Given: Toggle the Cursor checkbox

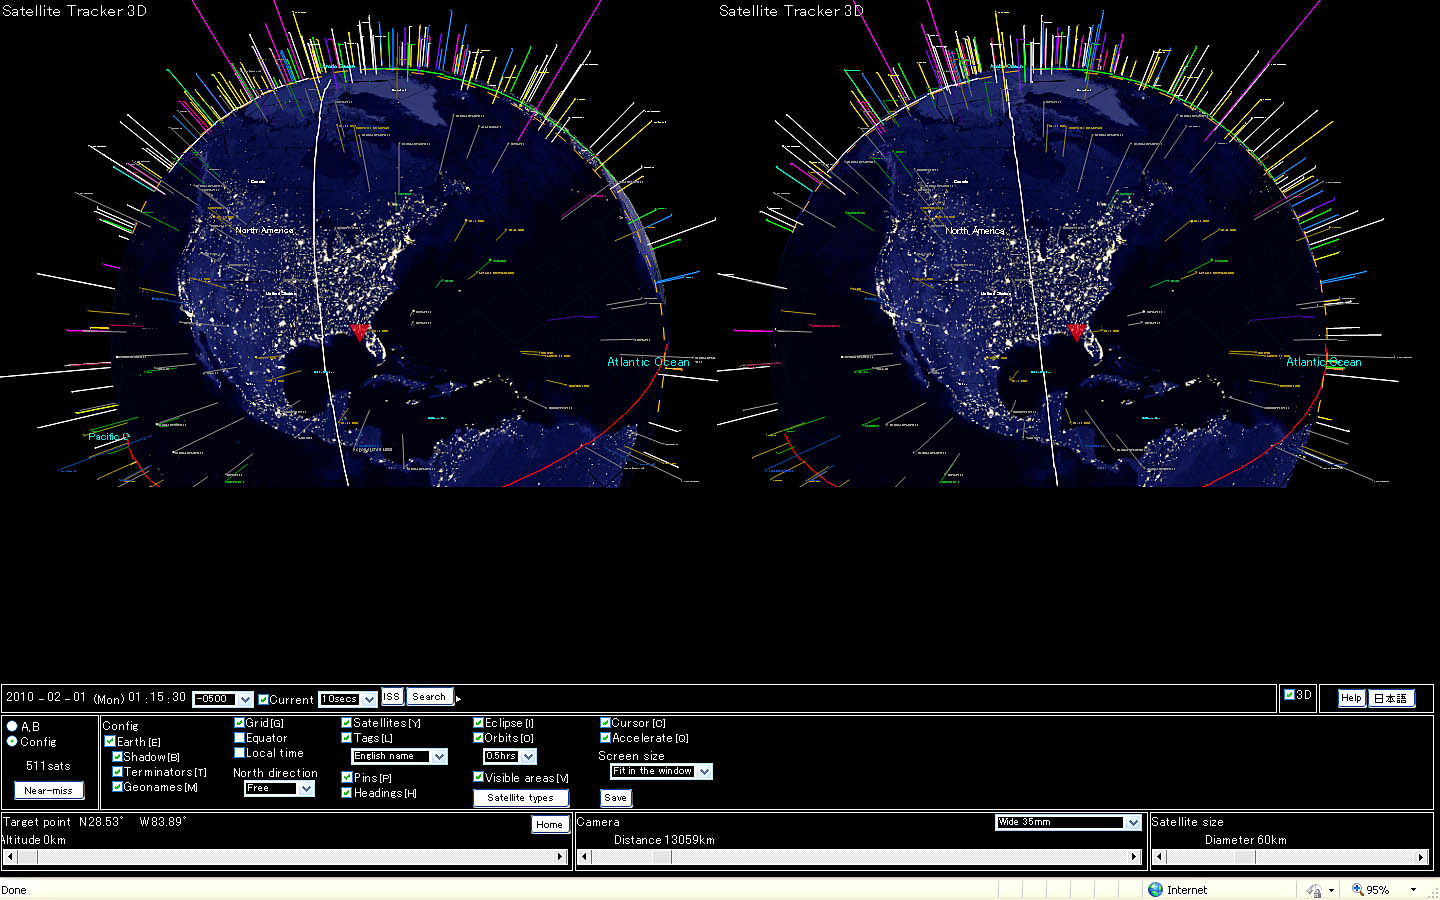Looking at the screenshot, I should point(605,723).
